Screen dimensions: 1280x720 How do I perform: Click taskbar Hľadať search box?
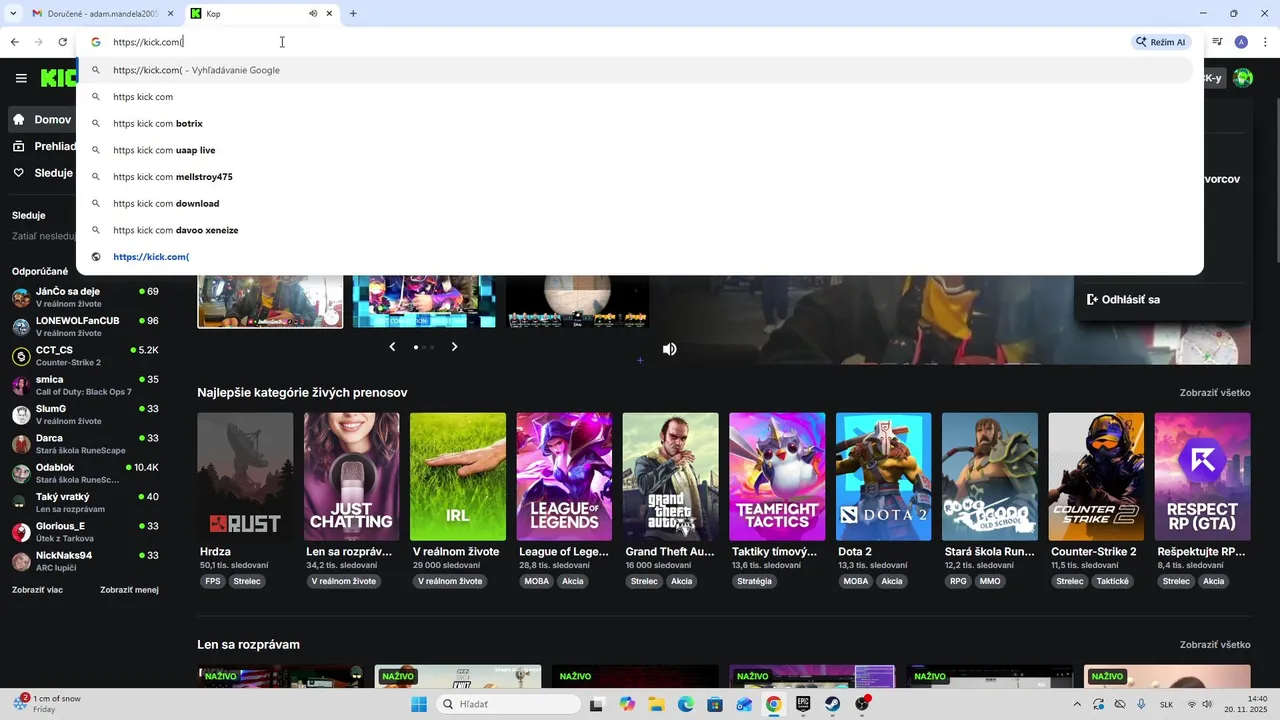coord(507,704)
